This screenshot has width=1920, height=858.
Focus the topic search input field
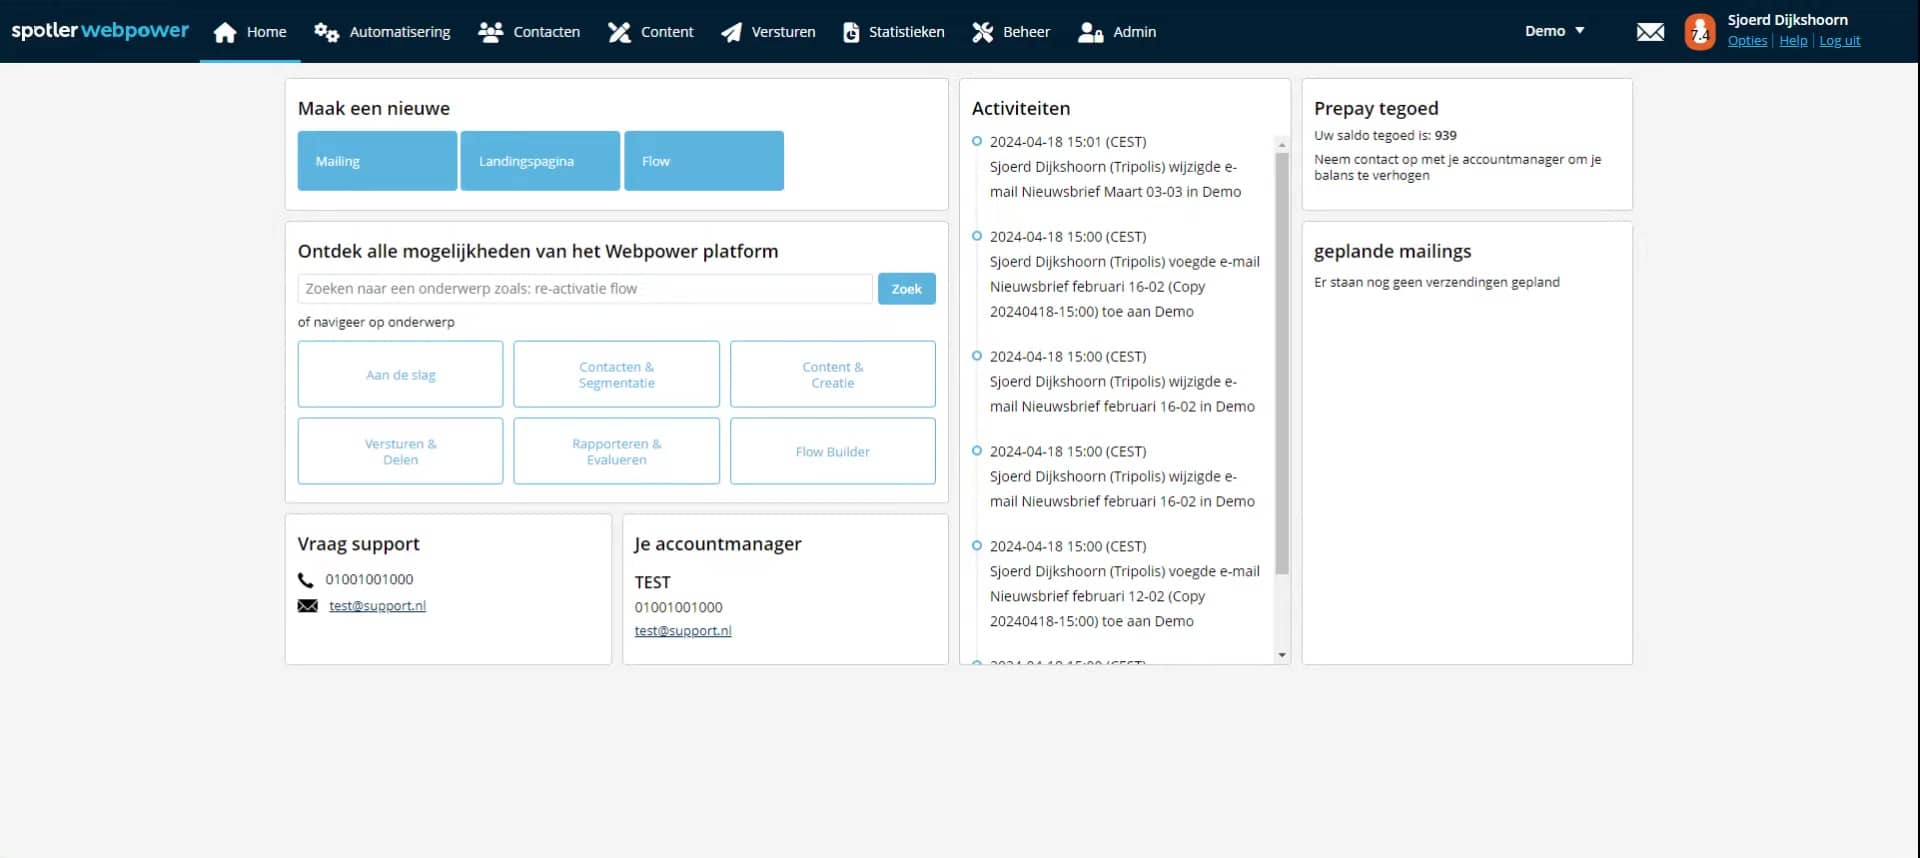pos(585,289)
